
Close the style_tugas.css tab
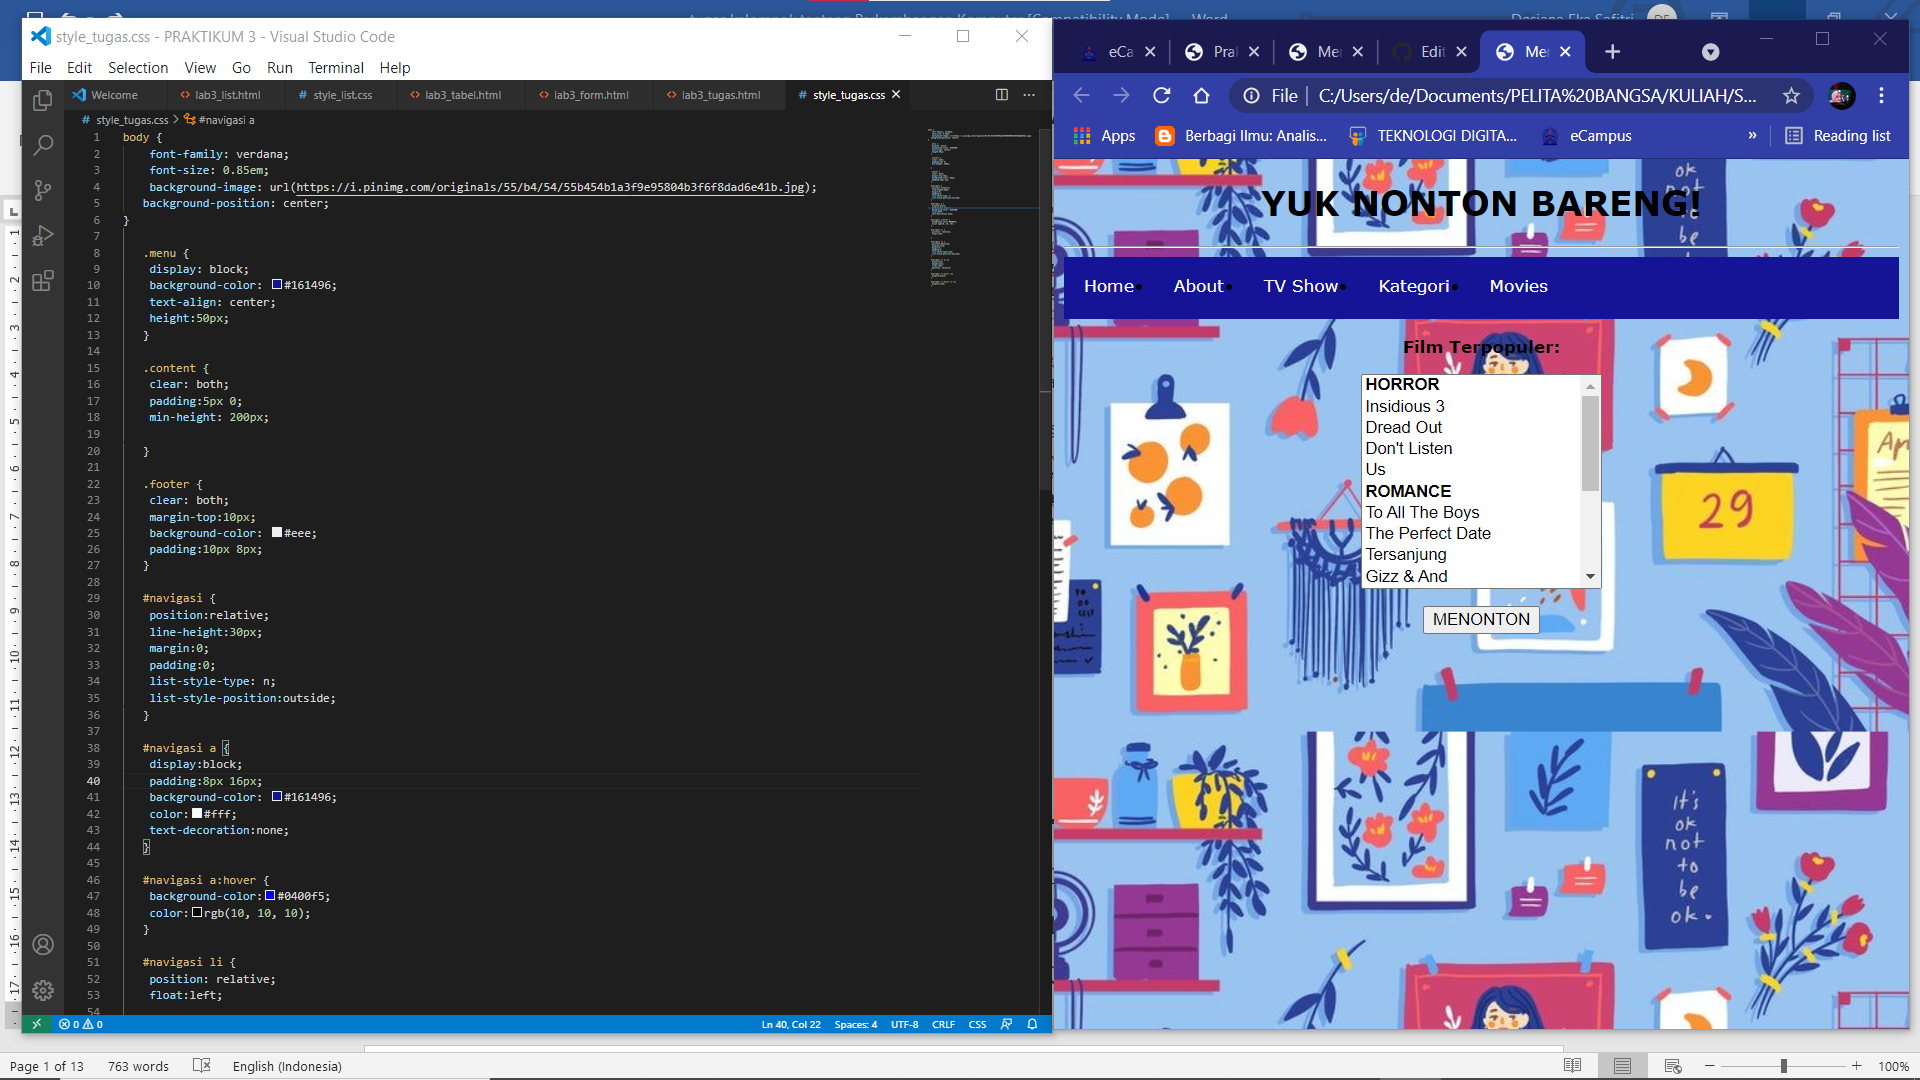[x=896, y=94]
